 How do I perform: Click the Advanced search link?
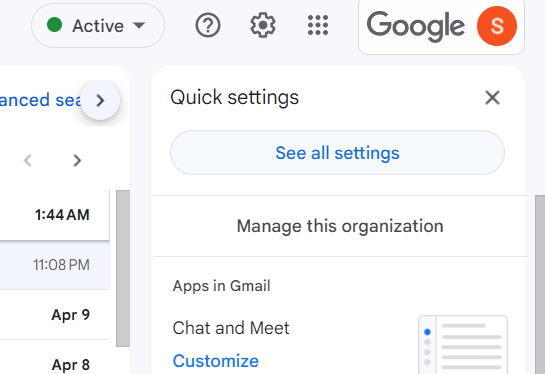click(x=40, y=100)
